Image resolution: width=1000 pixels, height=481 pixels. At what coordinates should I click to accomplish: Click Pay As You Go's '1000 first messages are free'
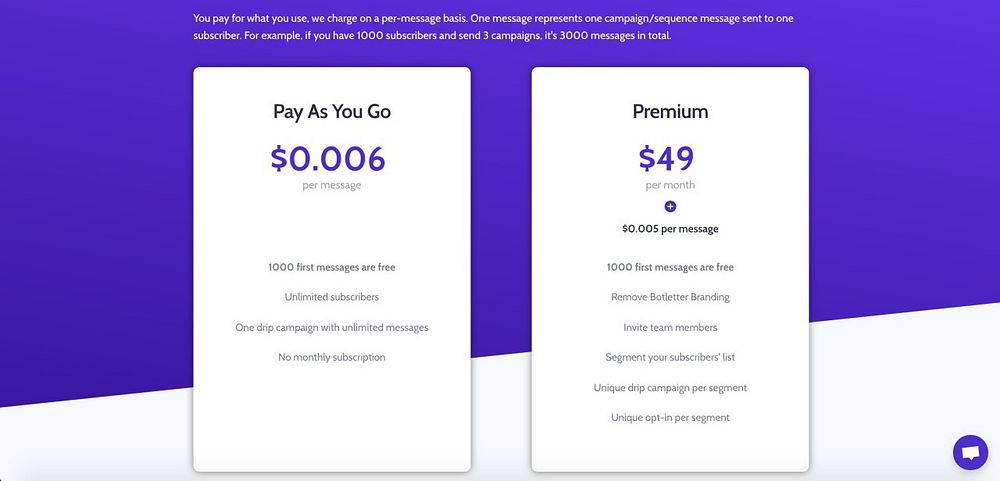pos(332,267)
